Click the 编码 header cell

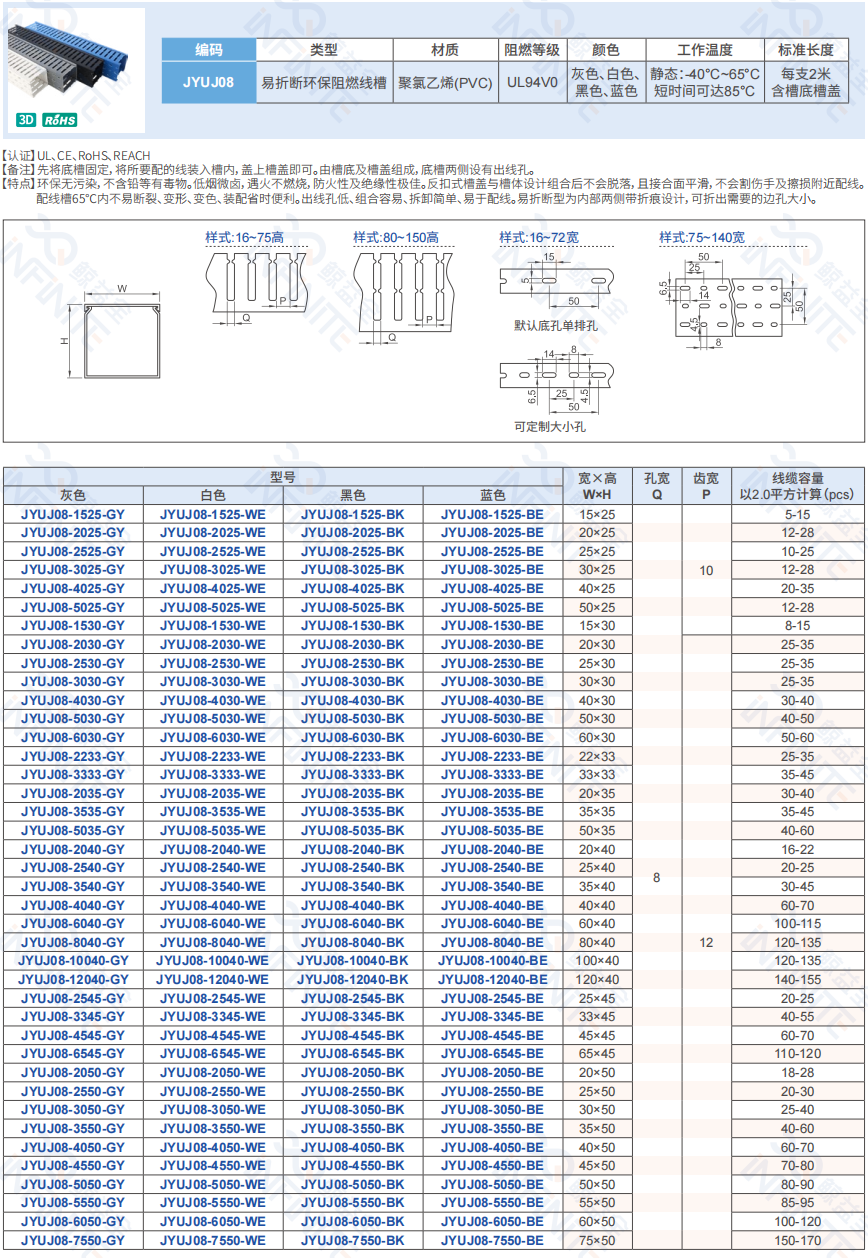click(209, 49)
